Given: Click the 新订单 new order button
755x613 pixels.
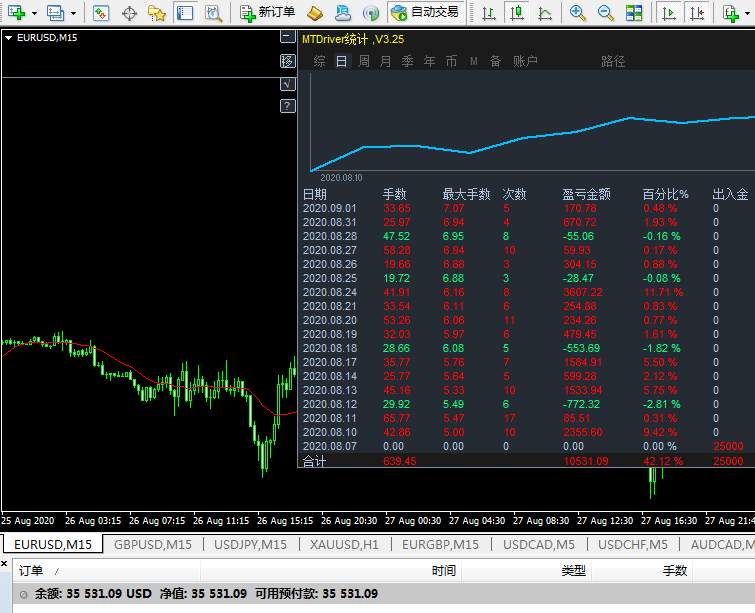Looking at the screenshot, I should pos(268,13).
